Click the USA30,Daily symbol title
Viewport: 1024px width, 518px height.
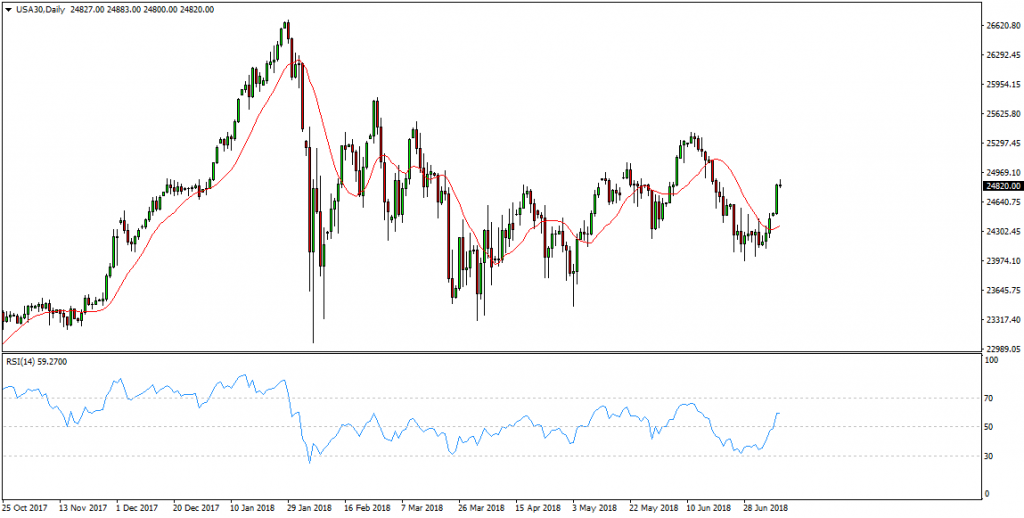tap(37, 9)
